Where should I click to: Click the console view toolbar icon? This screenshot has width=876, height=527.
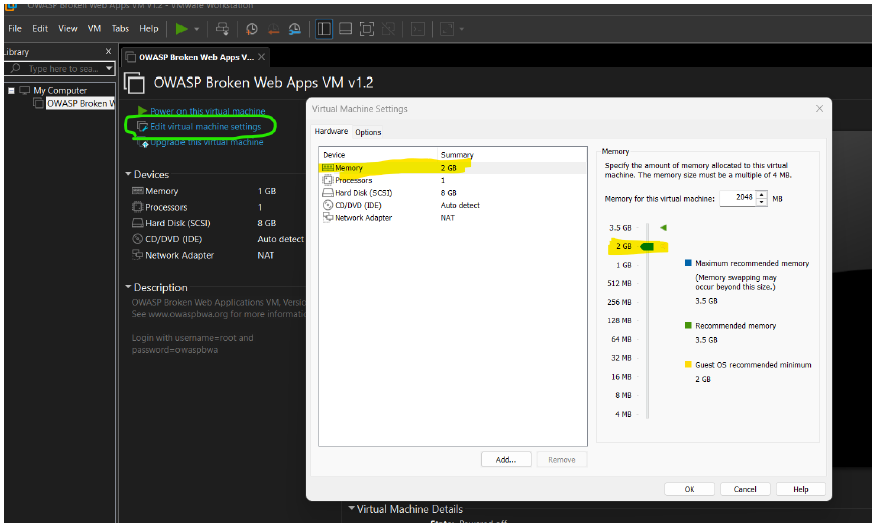point(418,29)
